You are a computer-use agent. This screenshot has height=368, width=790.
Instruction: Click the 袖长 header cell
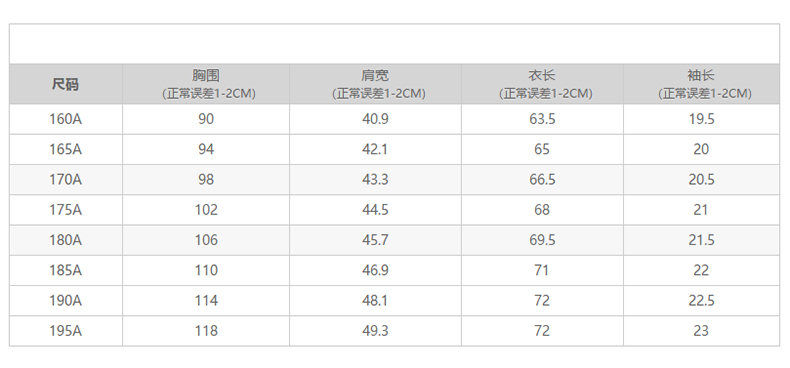point(701,84)
